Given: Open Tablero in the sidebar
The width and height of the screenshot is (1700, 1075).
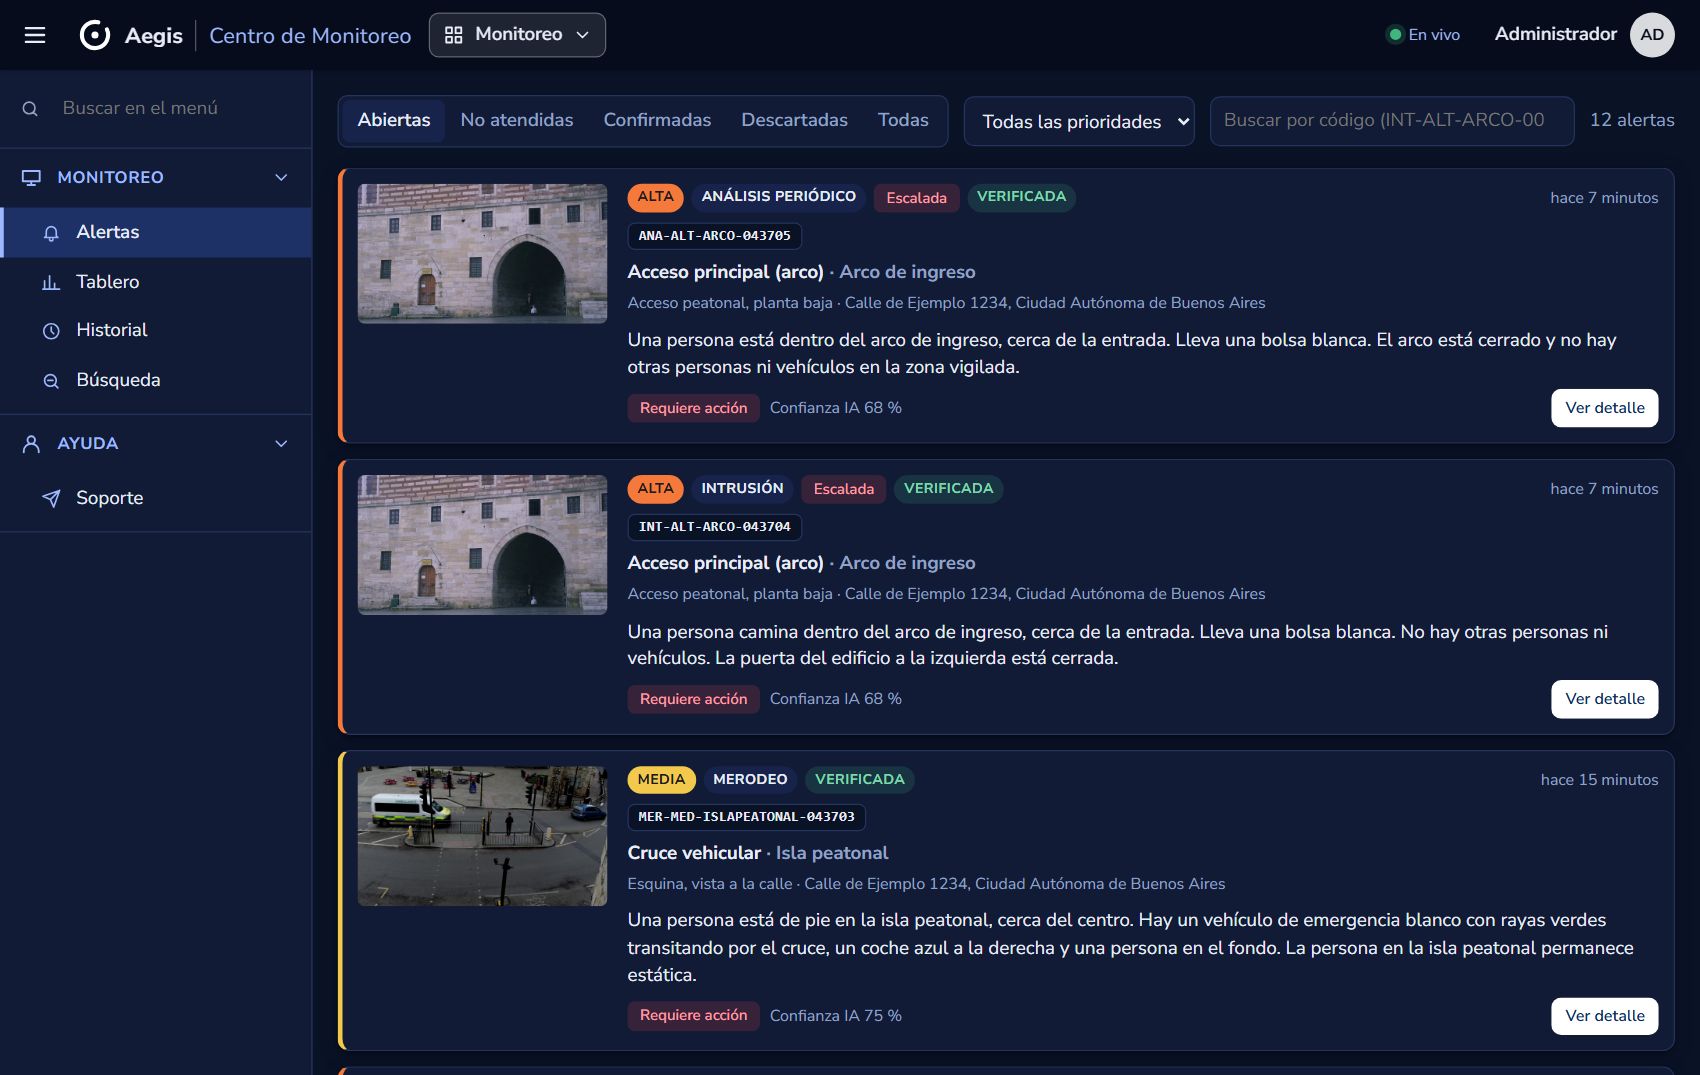Looking at the screenshot, I should [156, 282].
